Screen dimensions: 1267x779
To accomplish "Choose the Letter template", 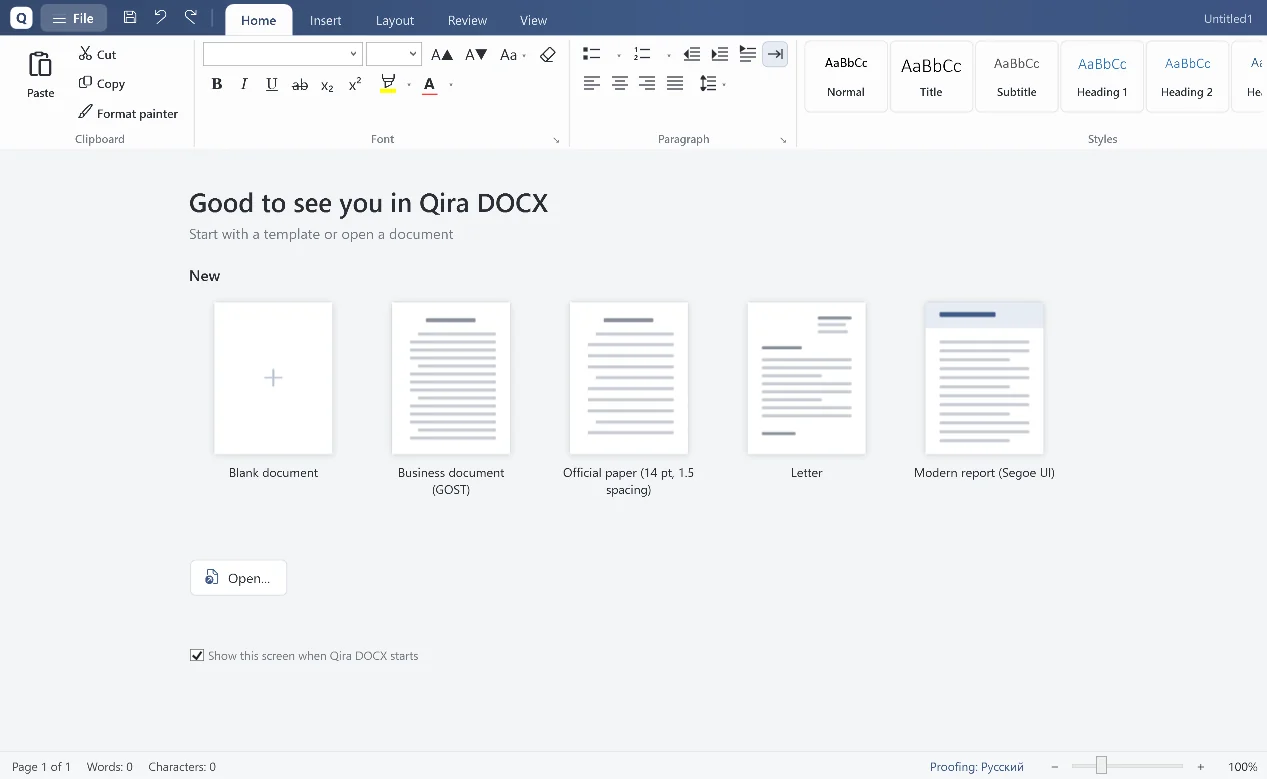I will [806, 378].
